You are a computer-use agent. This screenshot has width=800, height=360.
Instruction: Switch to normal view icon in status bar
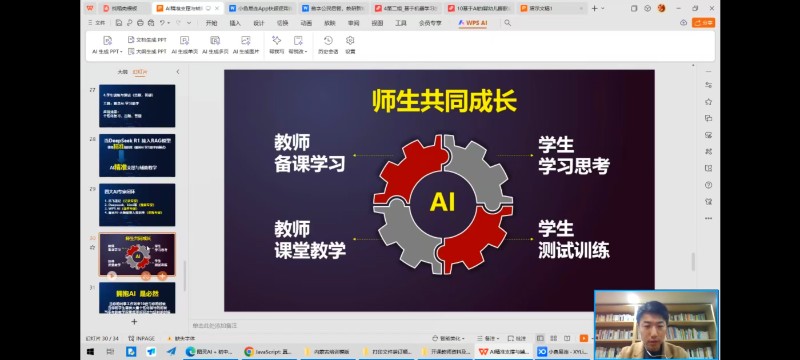click(x=540, y=338)
